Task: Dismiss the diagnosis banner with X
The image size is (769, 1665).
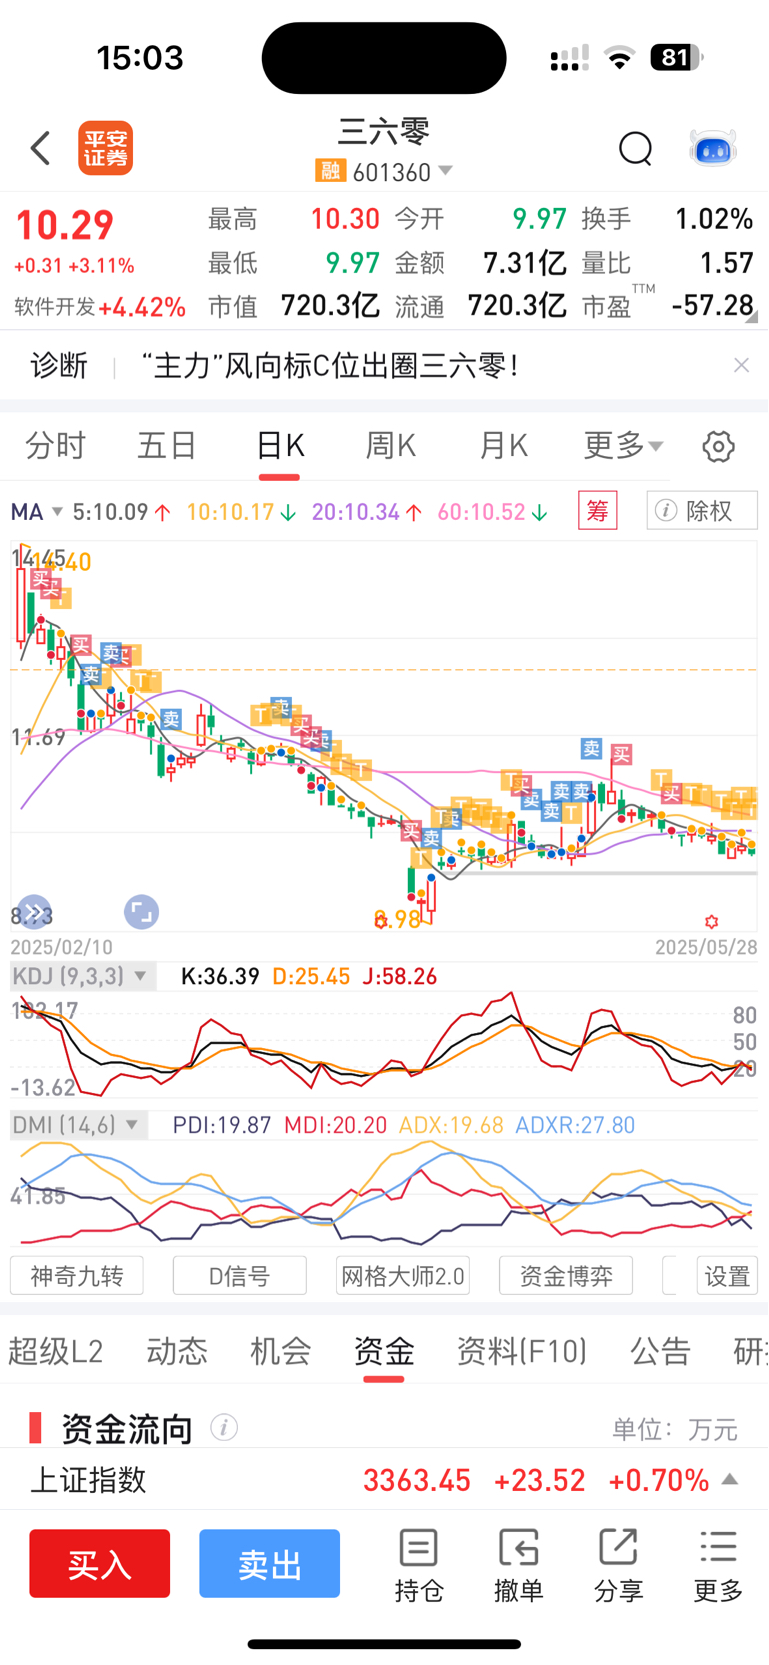Action: pos(741,365)
